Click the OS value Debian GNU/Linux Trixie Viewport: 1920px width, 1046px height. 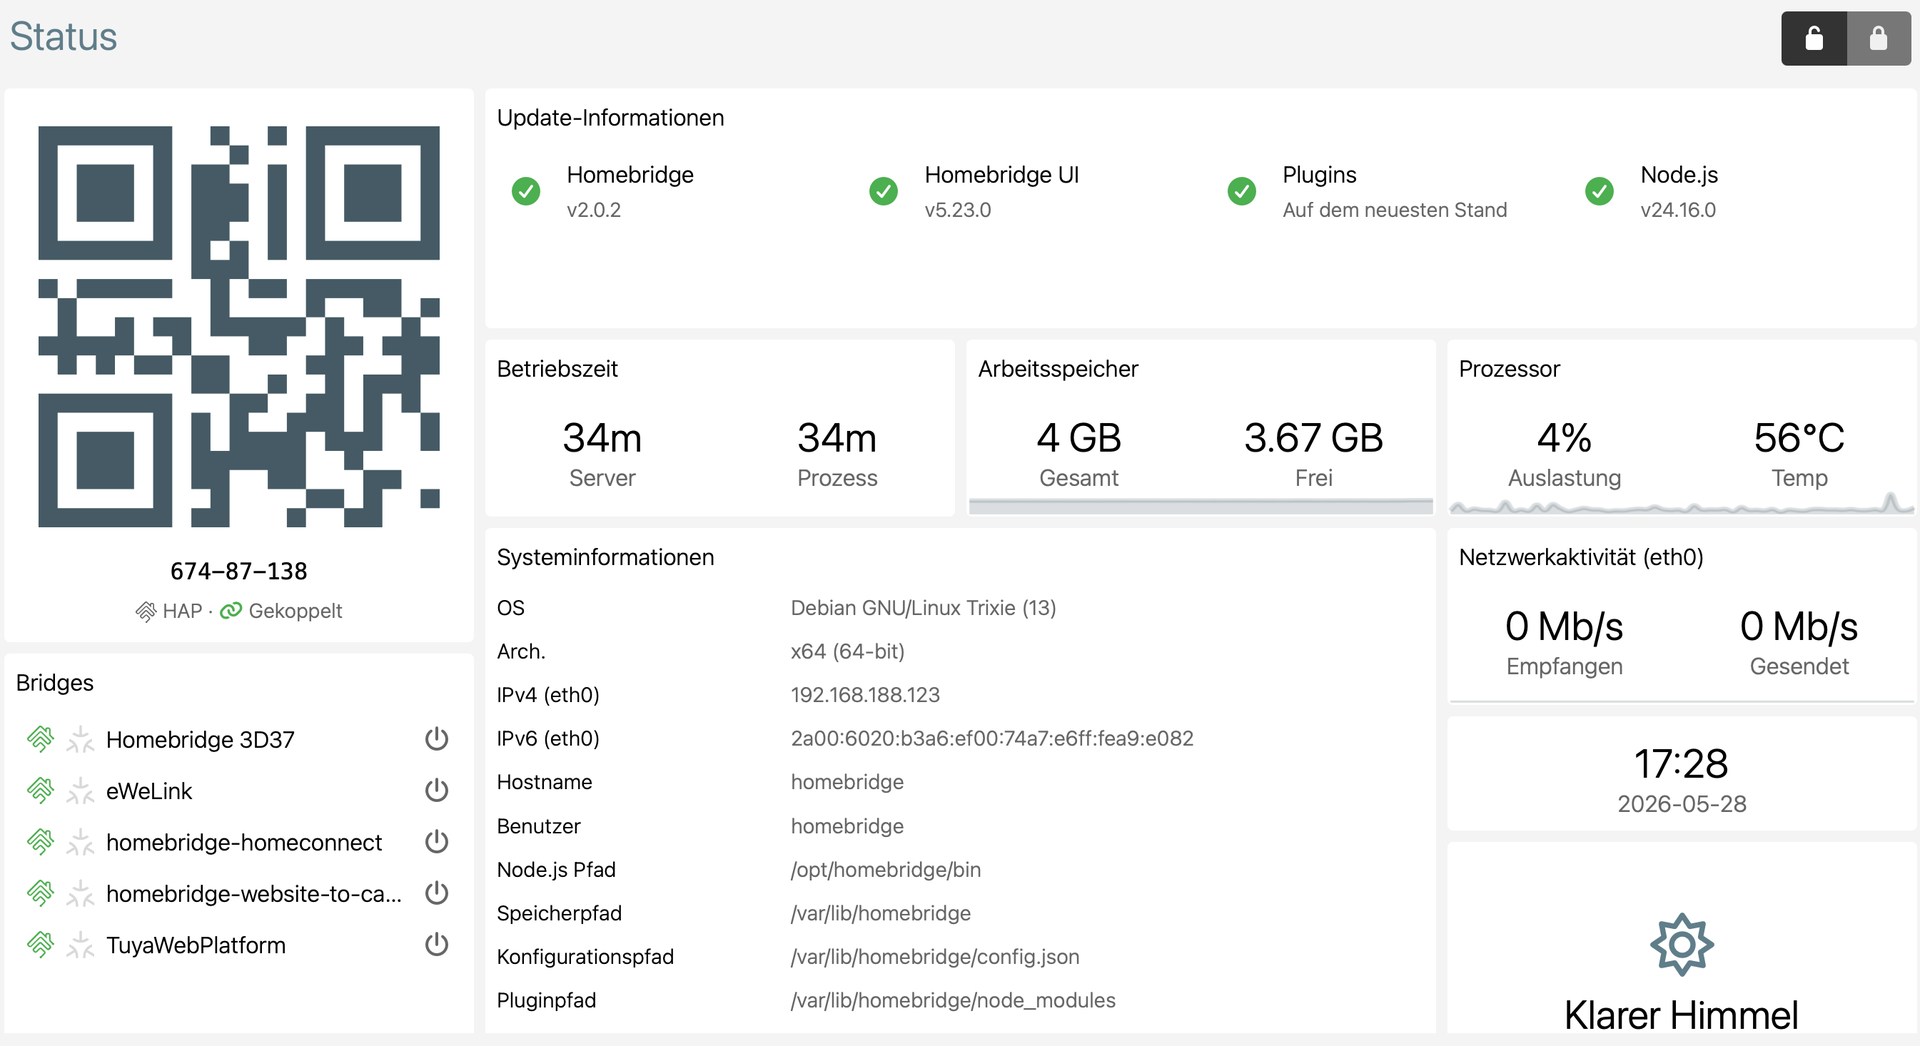tap(923, 608)
